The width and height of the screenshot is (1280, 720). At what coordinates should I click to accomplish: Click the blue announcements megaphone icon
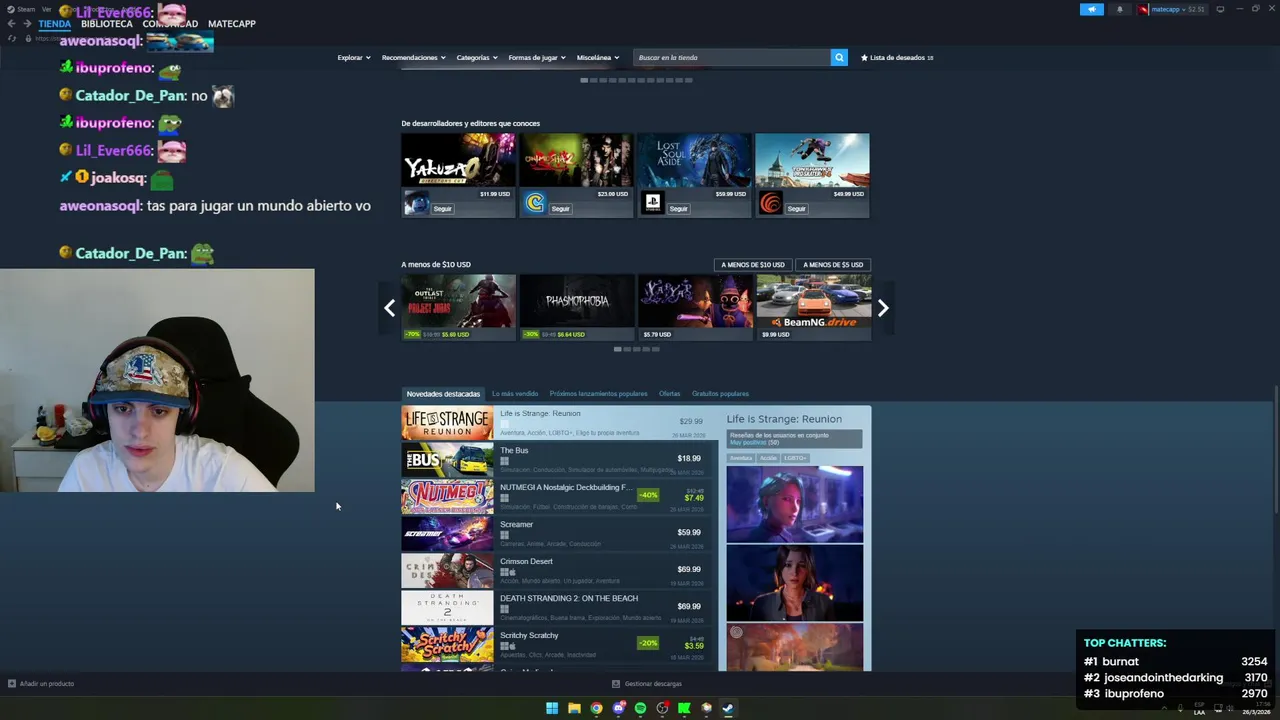point(1091,9)
